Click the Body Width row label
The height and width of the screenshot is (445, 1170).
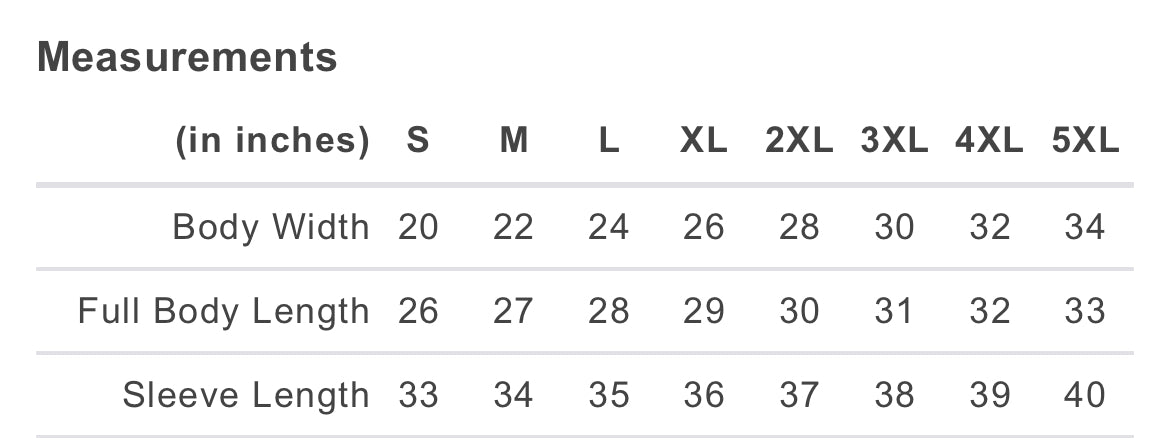pyautogui.click(x=271, y=227)
